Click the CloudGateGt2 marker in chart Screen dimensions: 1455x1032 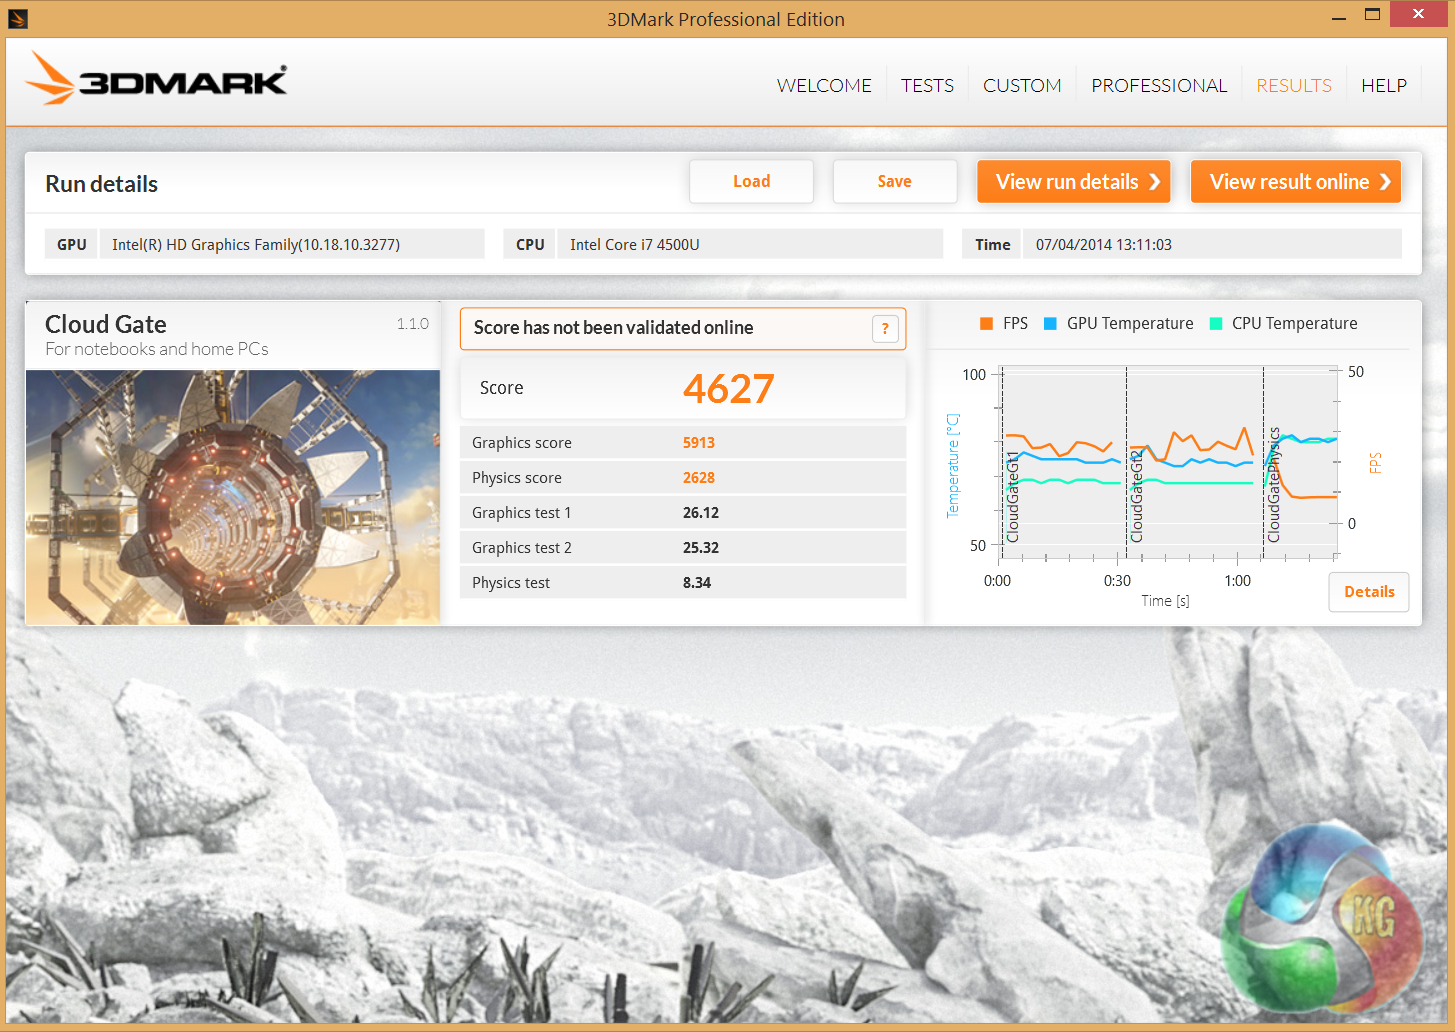(1137, 497)
